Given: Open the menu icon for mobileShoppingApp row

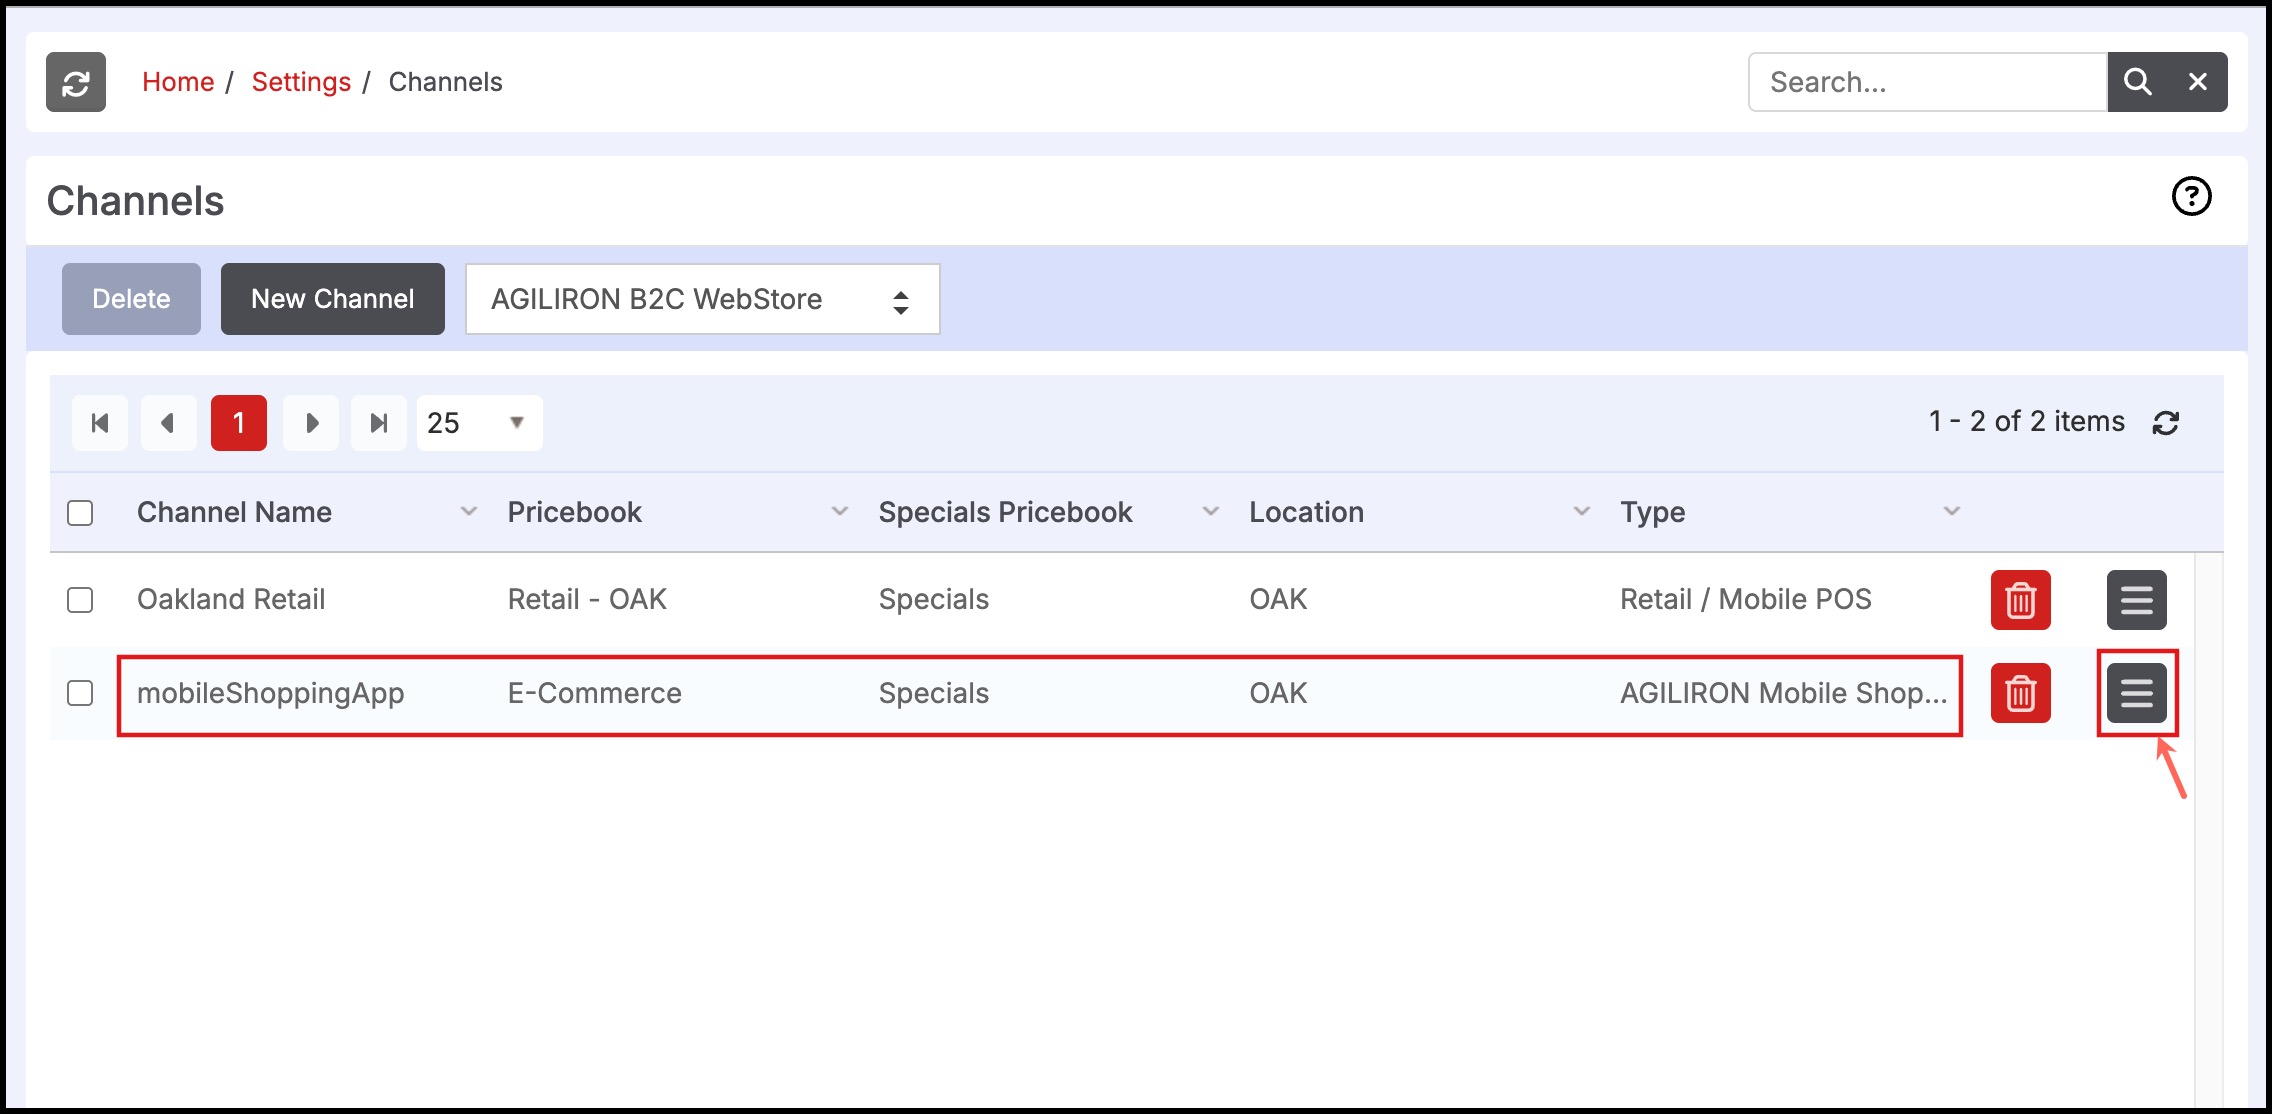Looking at the screenshot, I should pos(2136,693).
